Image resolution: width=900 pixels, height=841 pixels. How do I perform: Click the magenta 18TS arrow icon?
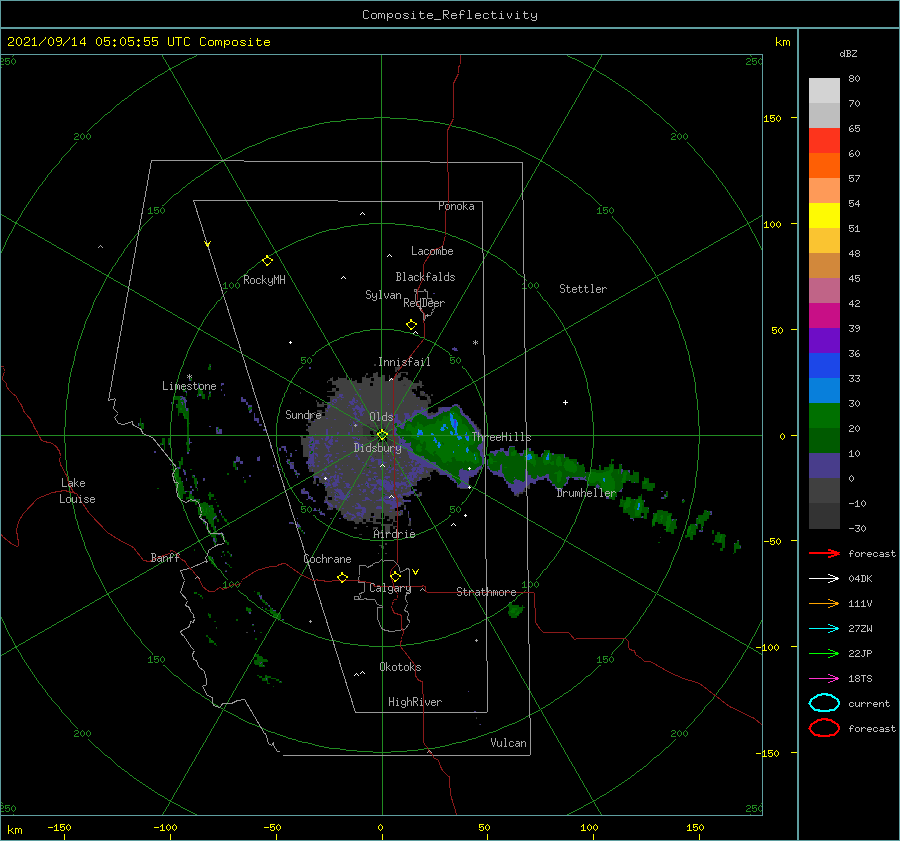824,679
